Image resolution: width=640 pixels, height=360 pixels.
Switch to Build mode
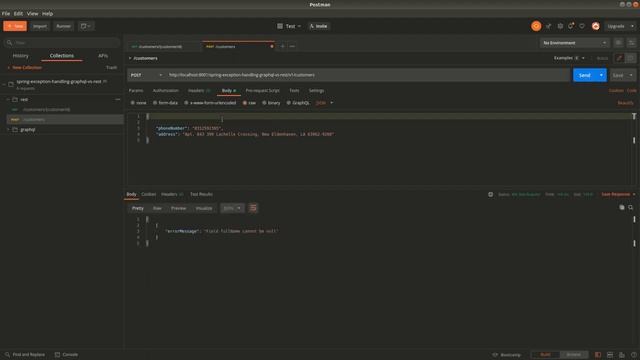point(545,355)
